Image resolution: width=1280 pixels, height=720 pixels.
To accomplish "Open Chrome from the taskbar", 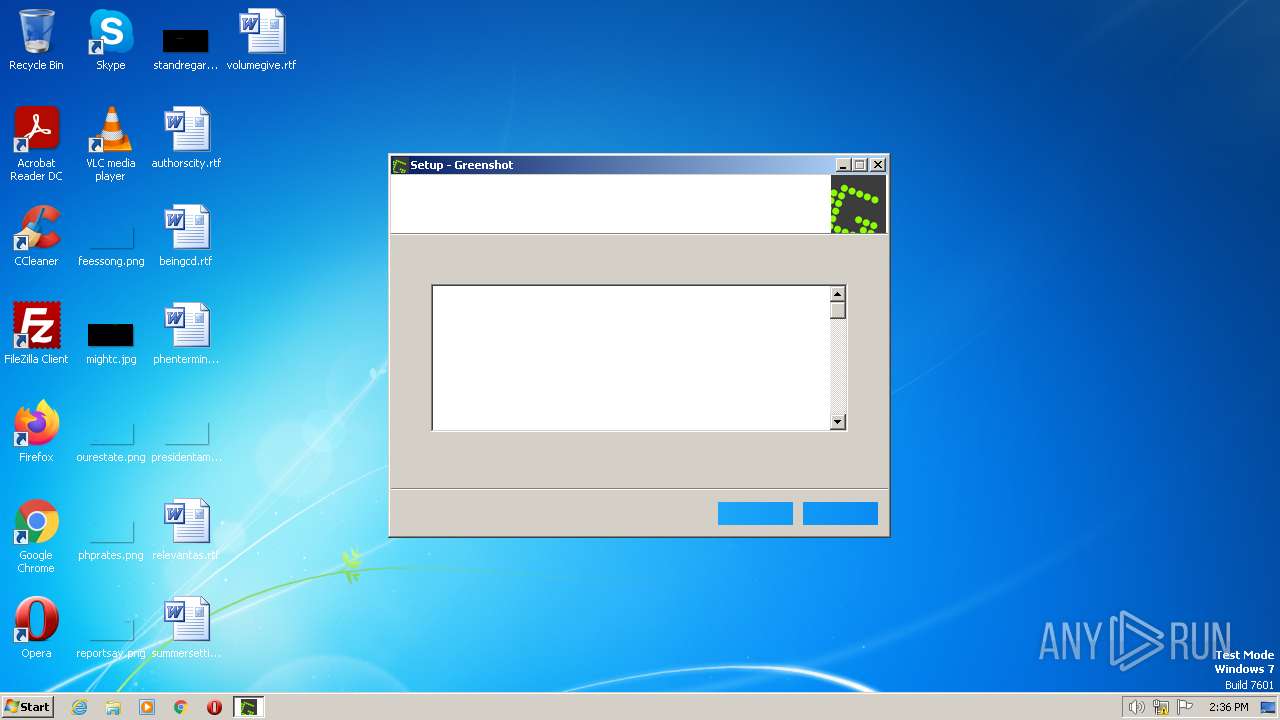I will [x=181, y=707].
